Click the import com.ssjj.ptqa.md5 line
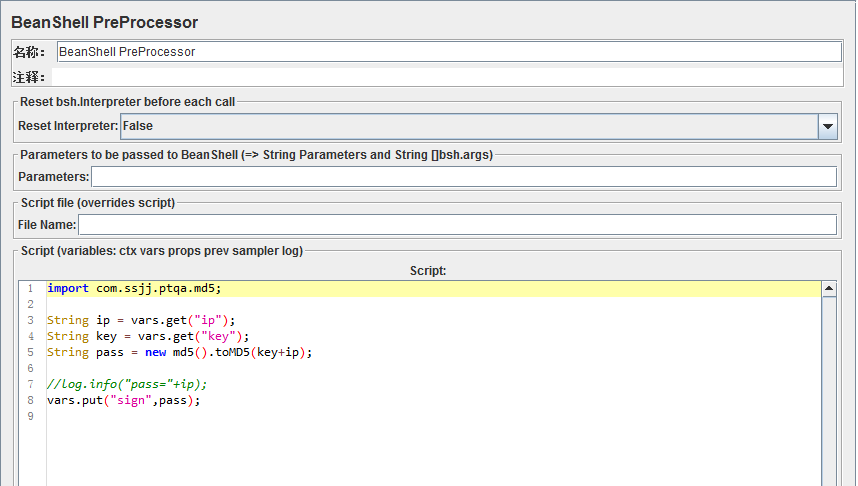Image resolution: width=858 pixels, height=486 pixels. tap(134, 288)
